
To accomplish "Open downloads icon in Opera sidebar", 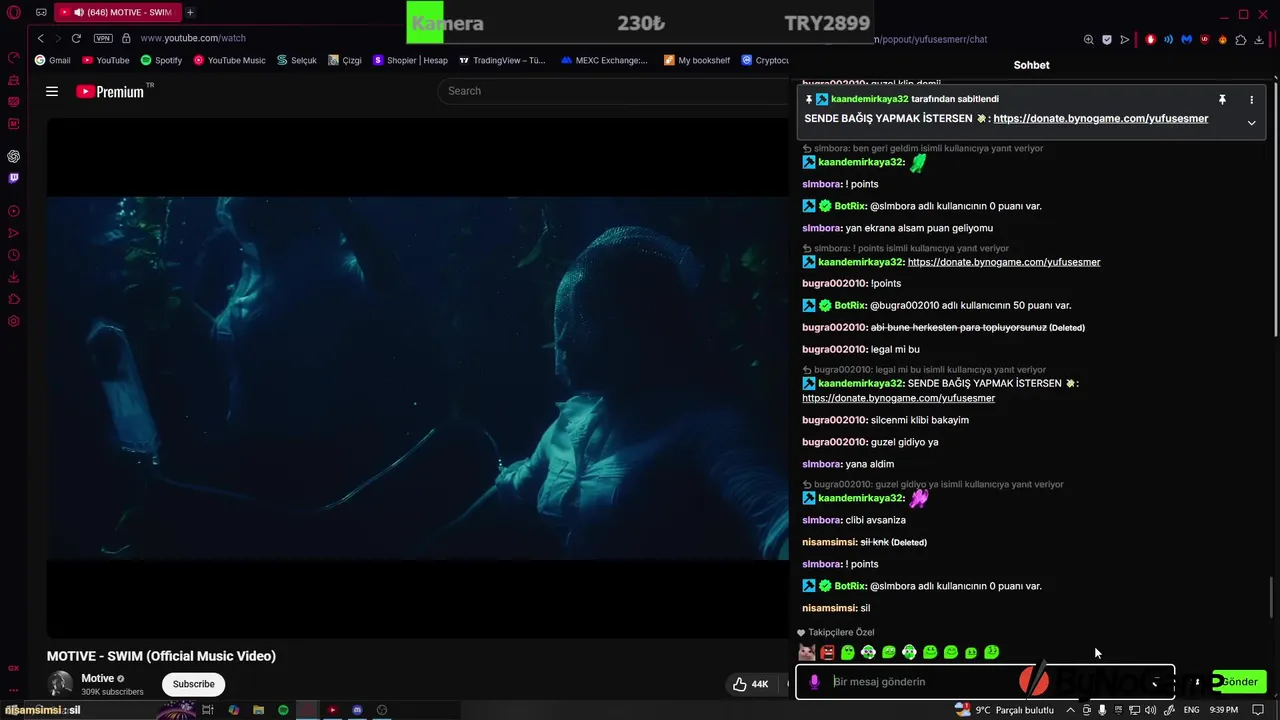I will point(14,277).
